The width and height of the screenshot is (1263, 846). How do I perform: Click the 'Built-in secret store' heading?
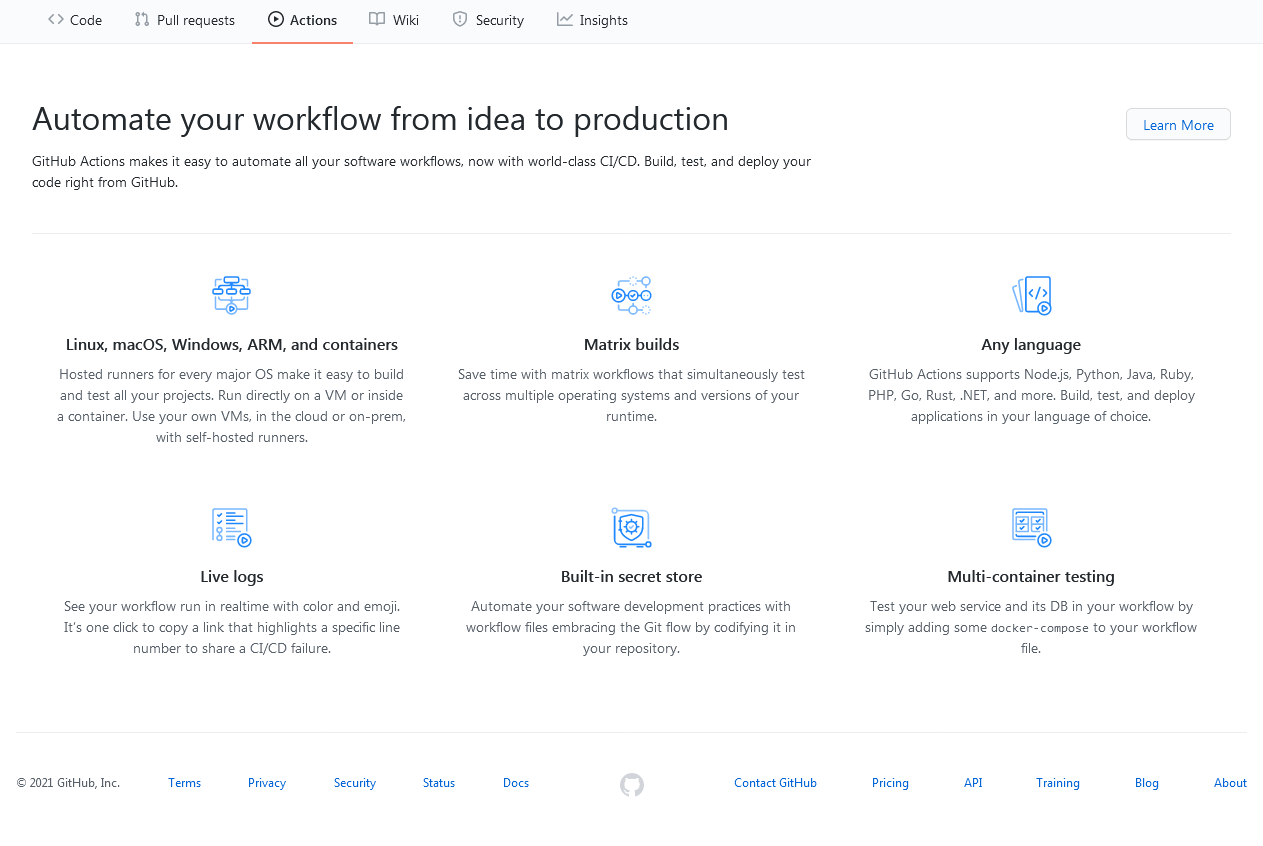[x=631, y=577]
